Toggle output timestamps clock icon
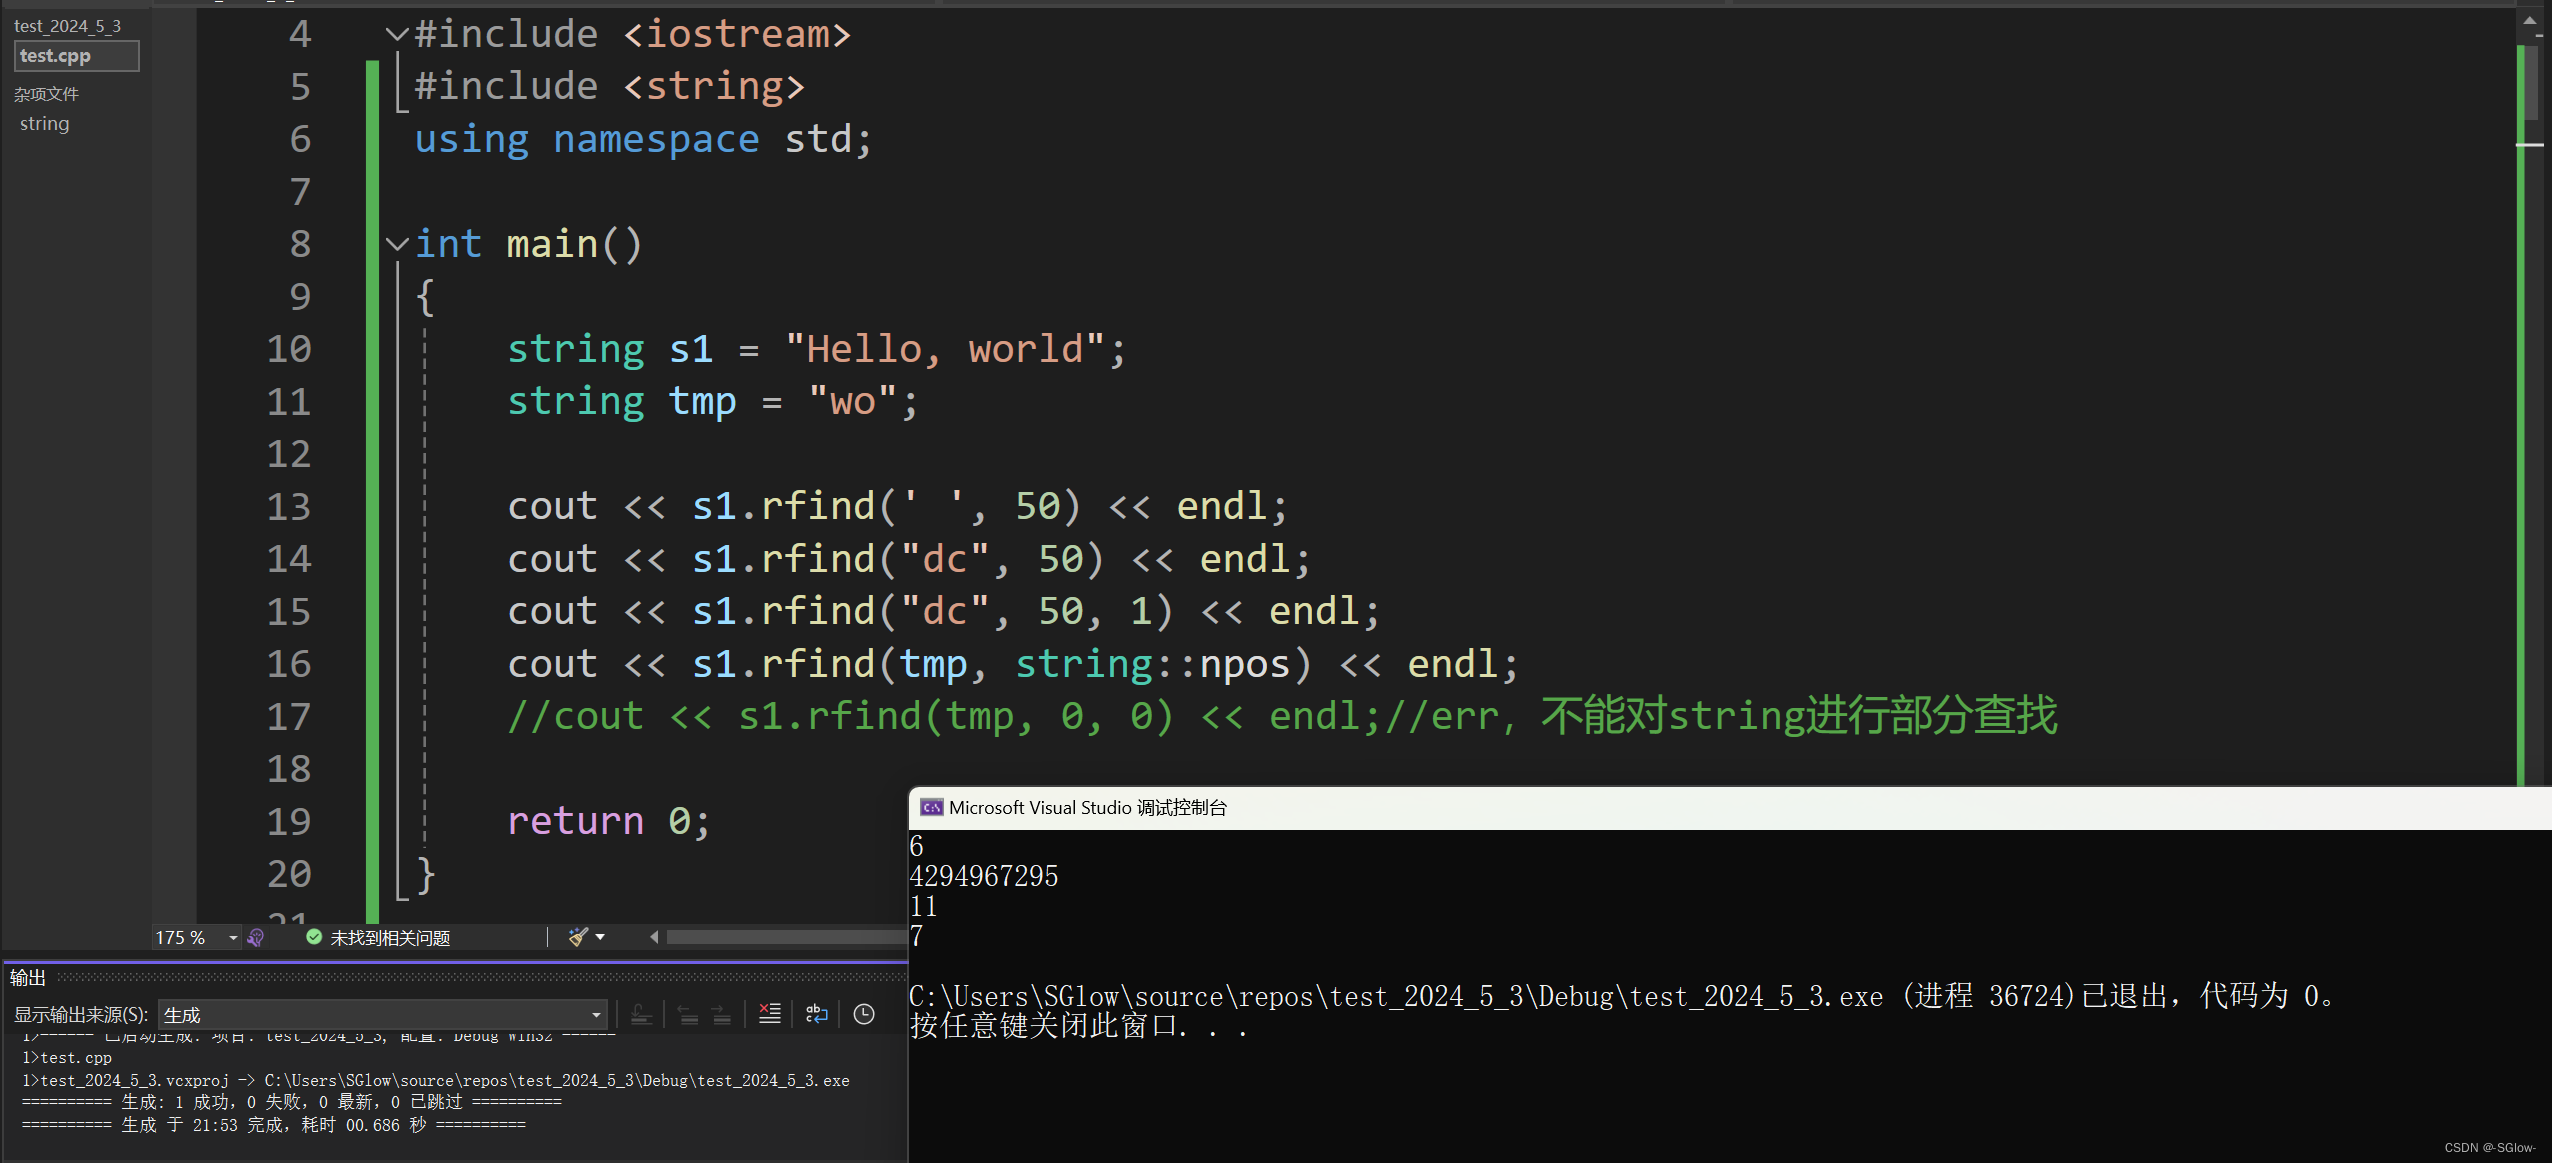Image resolution: width=2552 pixels, height=1163 pixels. pos(864,1014)
